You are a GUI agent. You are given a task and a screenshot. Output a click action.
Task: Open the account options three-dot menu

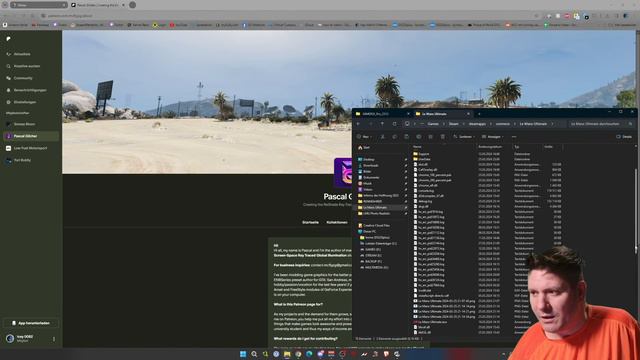[x=54, y=339]
